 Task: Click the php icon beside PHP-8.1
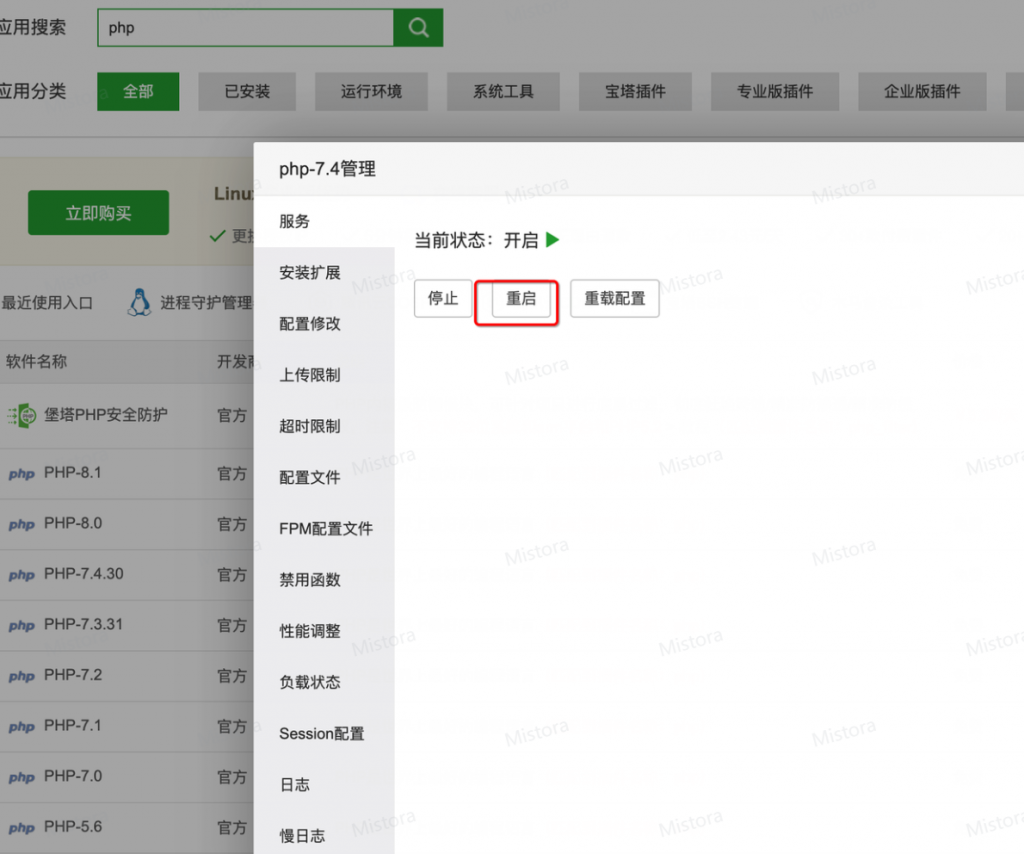pos(22,474)
